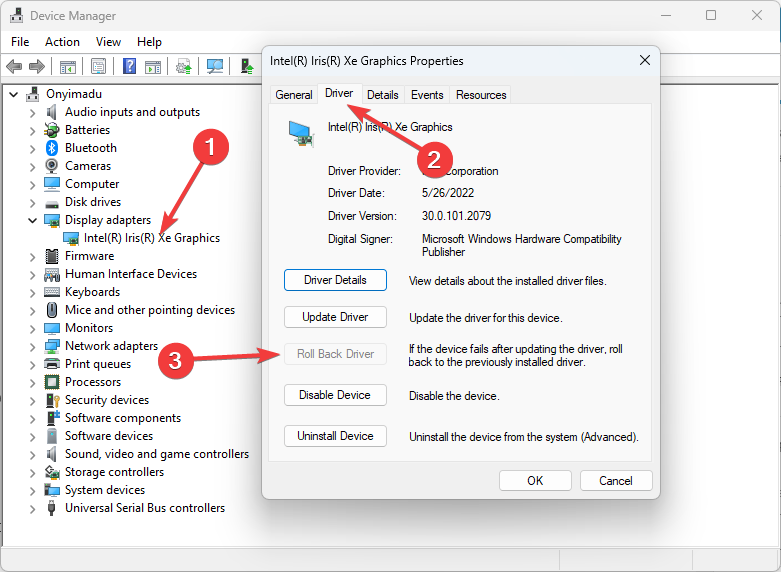Click the Digital Signer publisher text
The width and height of the screenshot is (781, 572).
(521, 245)
